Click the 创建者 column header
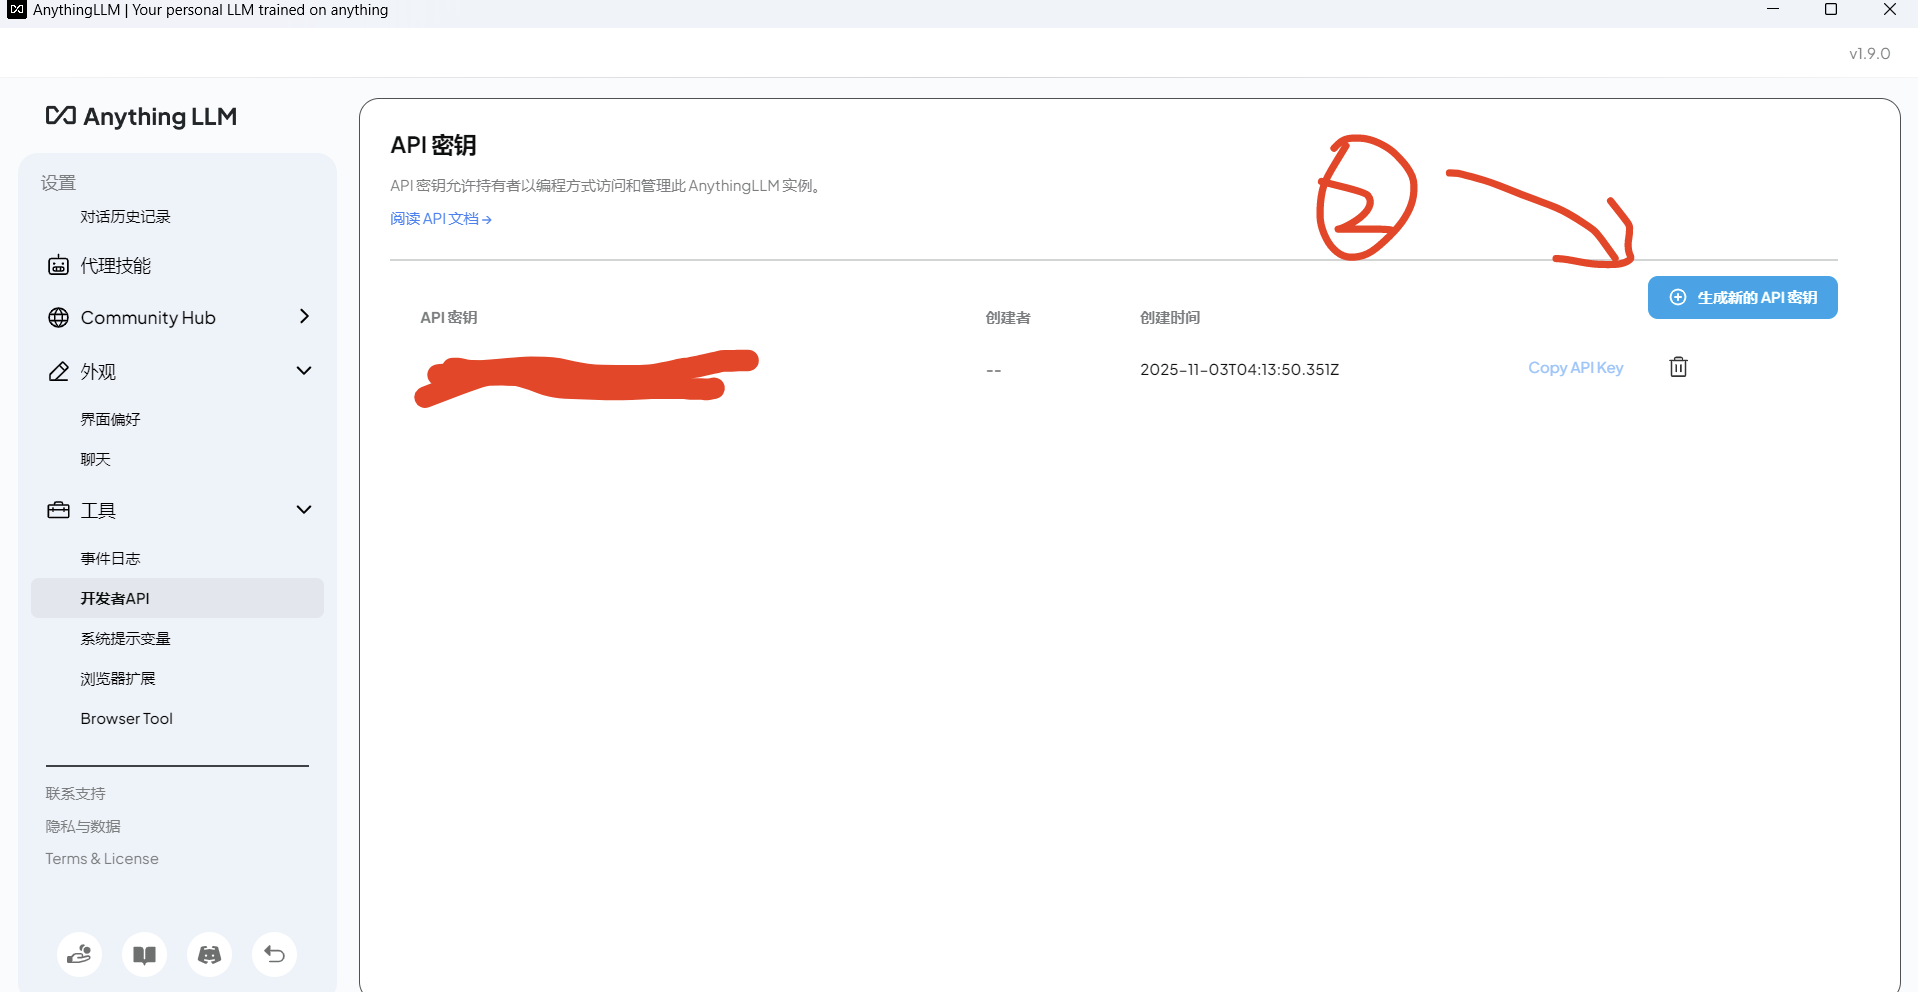Viewport: 1918px width, 992px height. [x=1008, y=317]
